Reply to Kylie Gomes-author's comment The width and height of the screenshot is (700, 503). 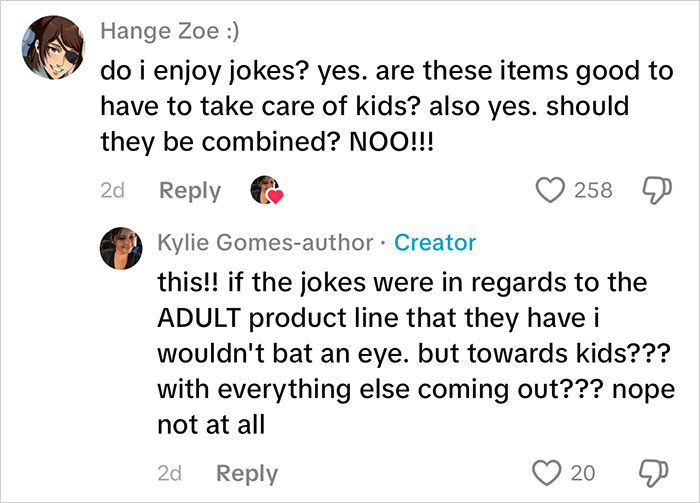pos(247,474)
